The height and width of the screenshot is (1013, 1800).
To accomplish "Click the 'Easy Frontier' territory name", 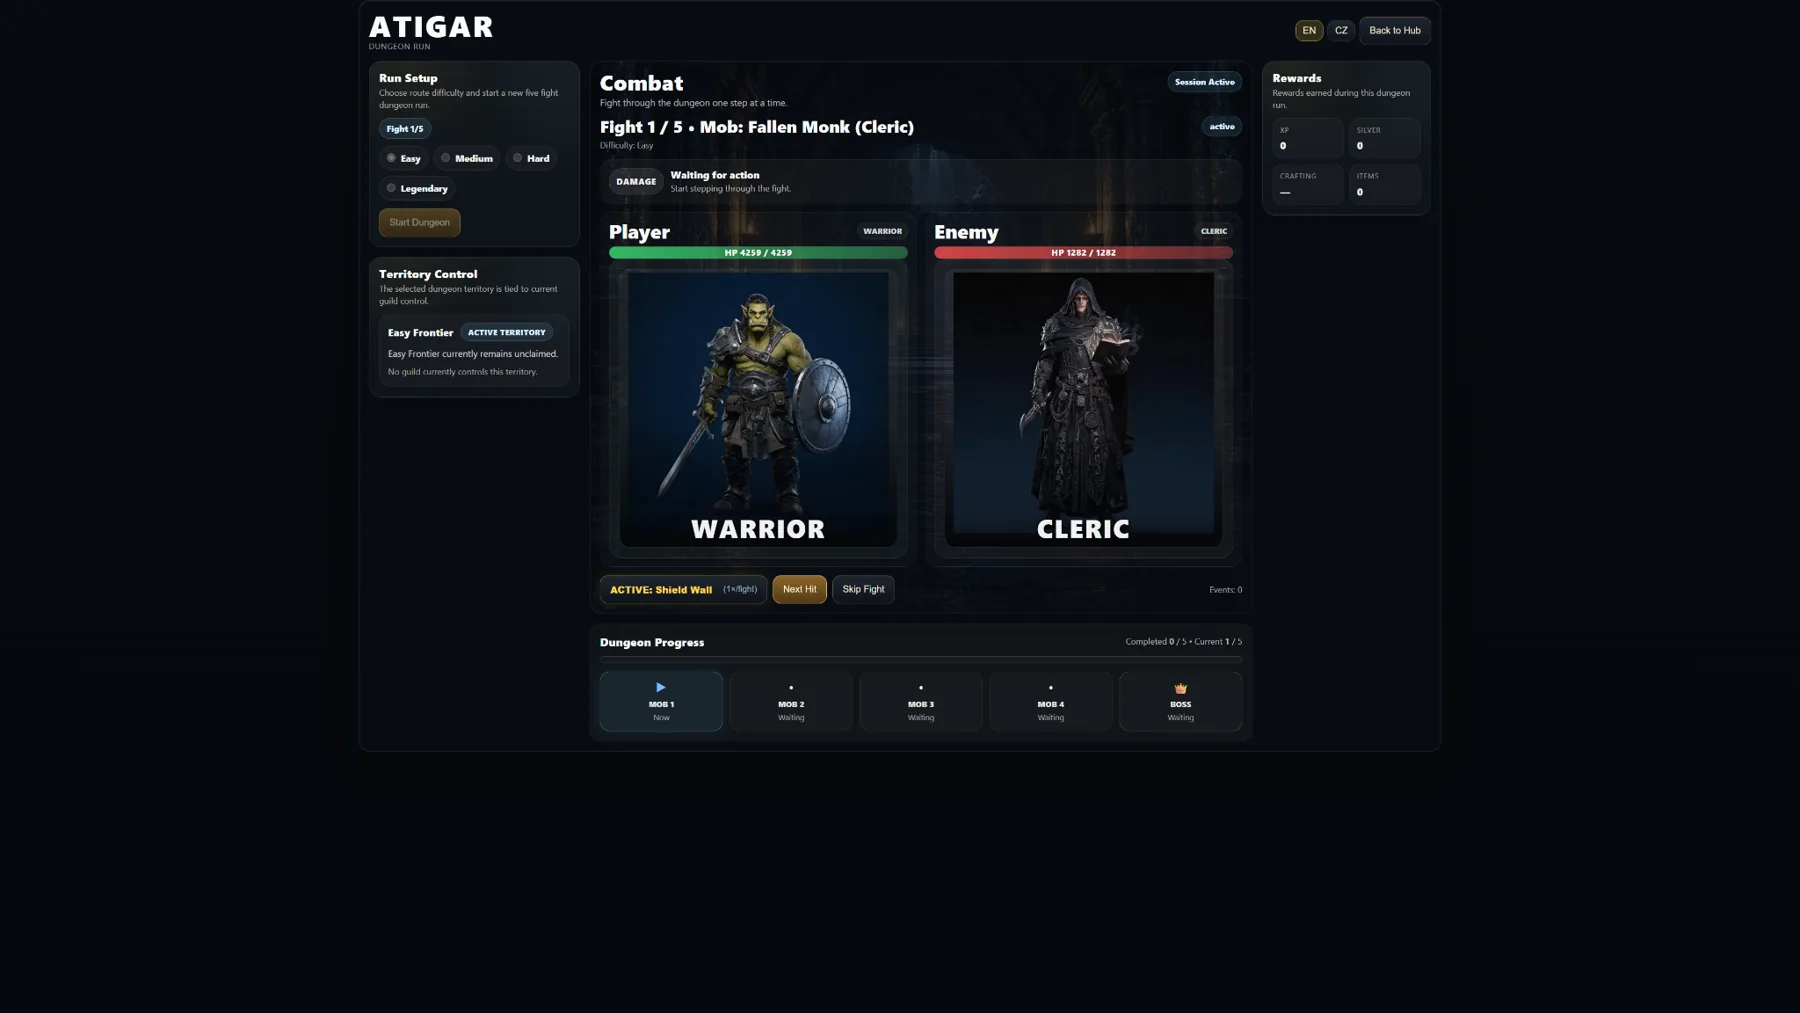I will coord(420,332).
